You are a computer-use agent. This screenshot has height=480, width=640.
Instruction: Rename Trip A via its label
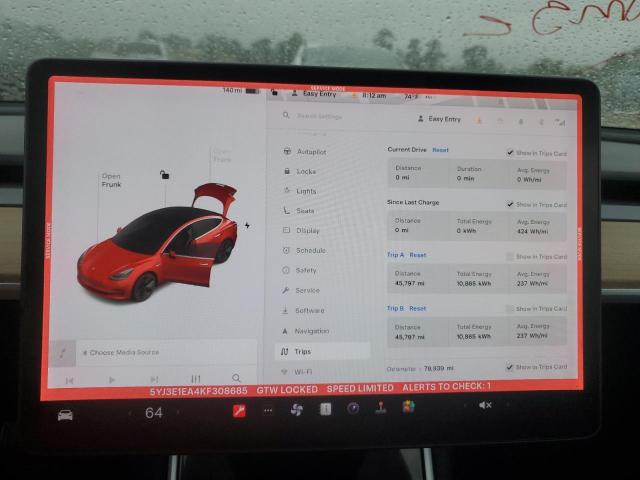pyautogui.click(x=396, y=255)
